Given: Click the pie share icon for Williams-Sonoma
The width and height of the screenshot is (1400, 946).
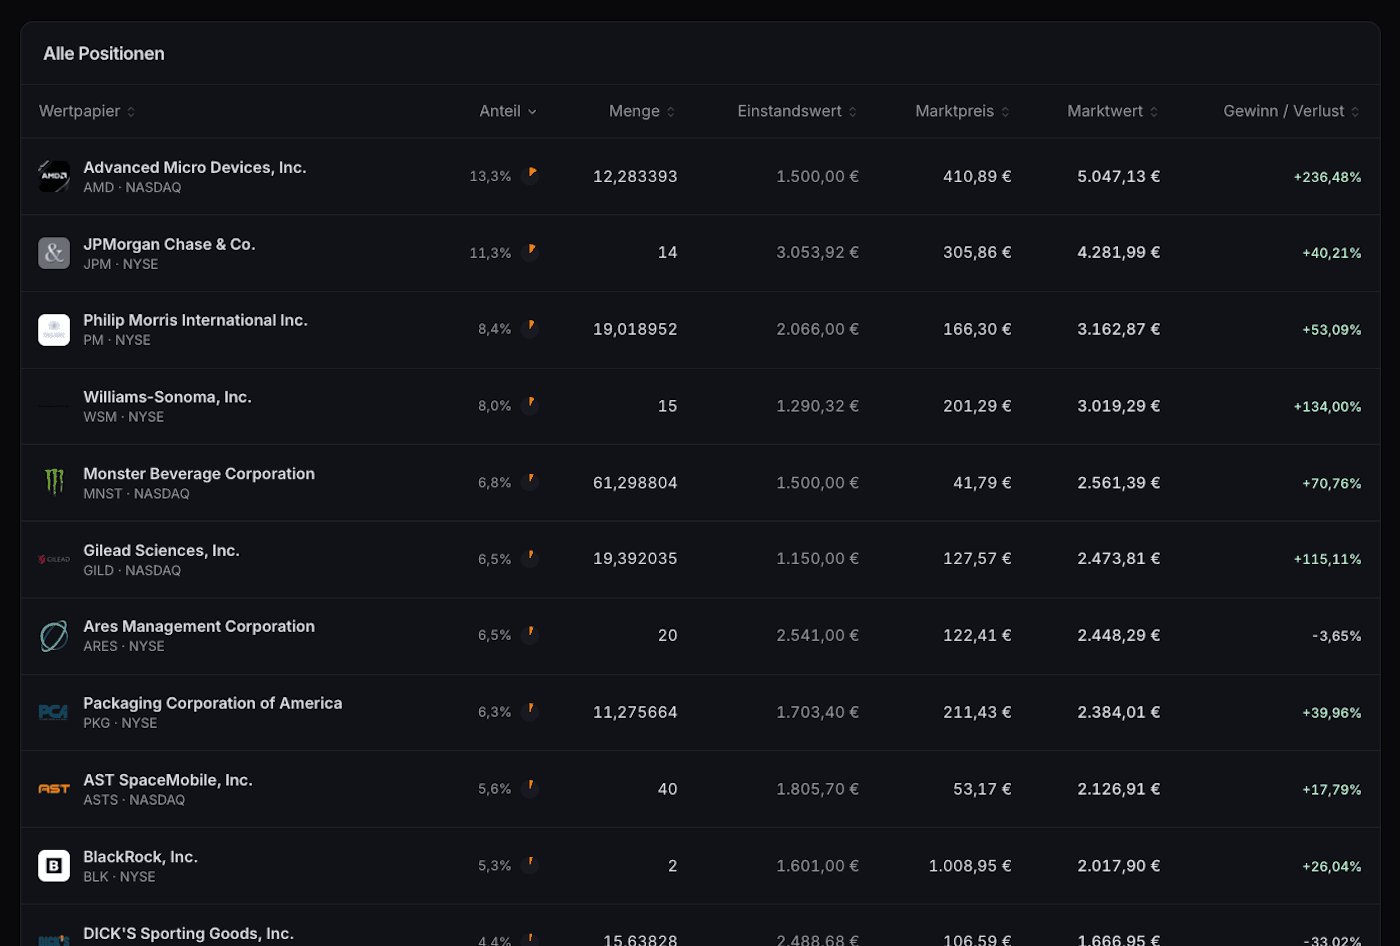Looking at the screenshot, I should (x=530, y=405).
